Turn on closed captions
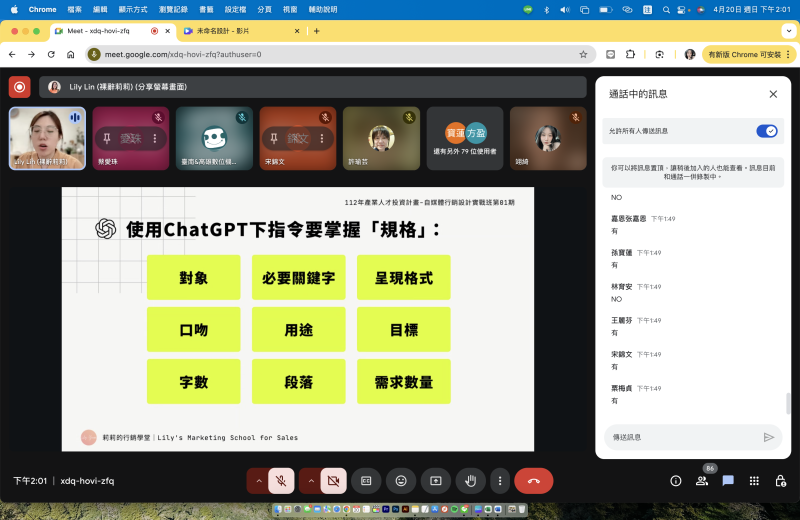 tap(366, 481)
